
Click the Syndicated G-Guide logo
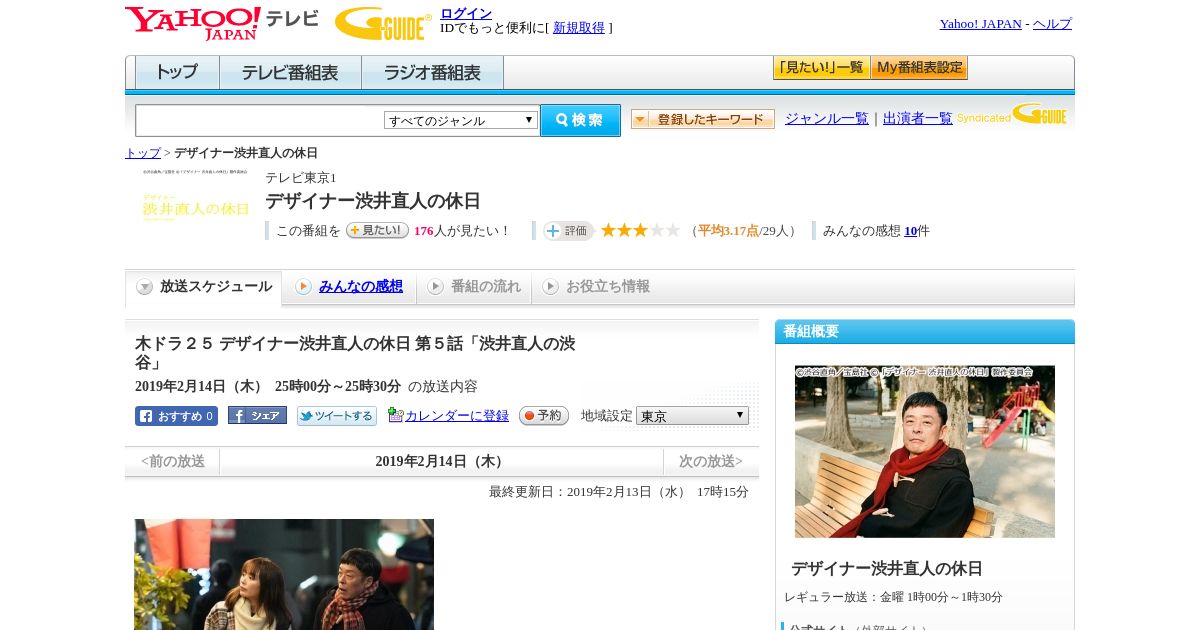point(1011,115)
